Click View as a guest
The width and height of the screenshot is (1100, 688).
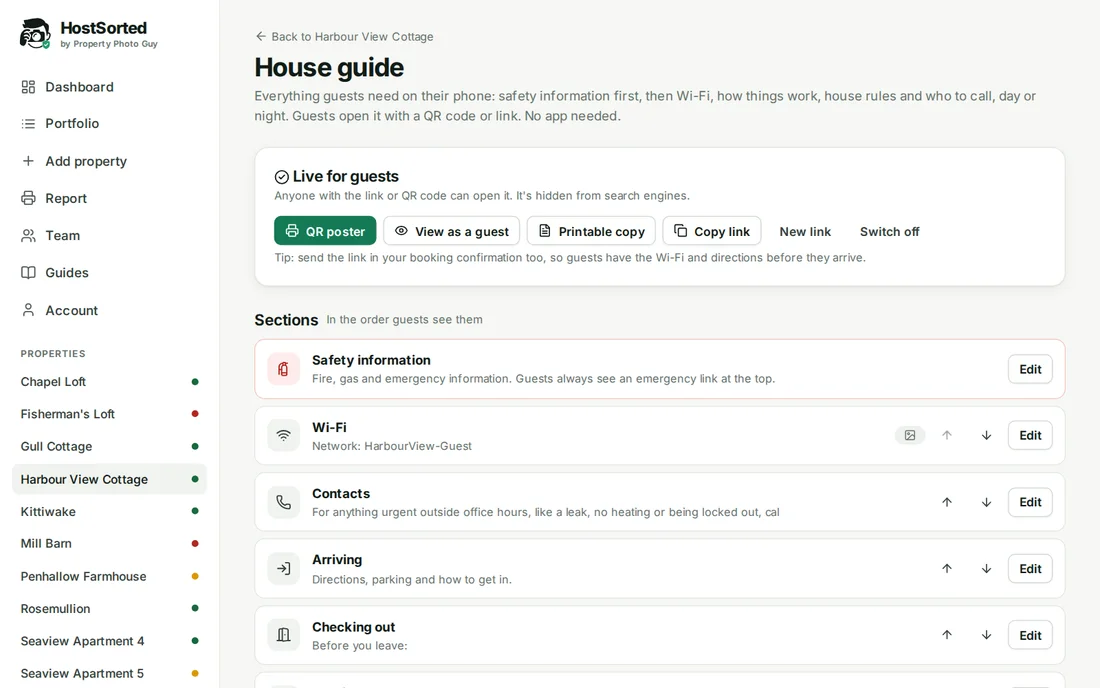tap(452, 231)
